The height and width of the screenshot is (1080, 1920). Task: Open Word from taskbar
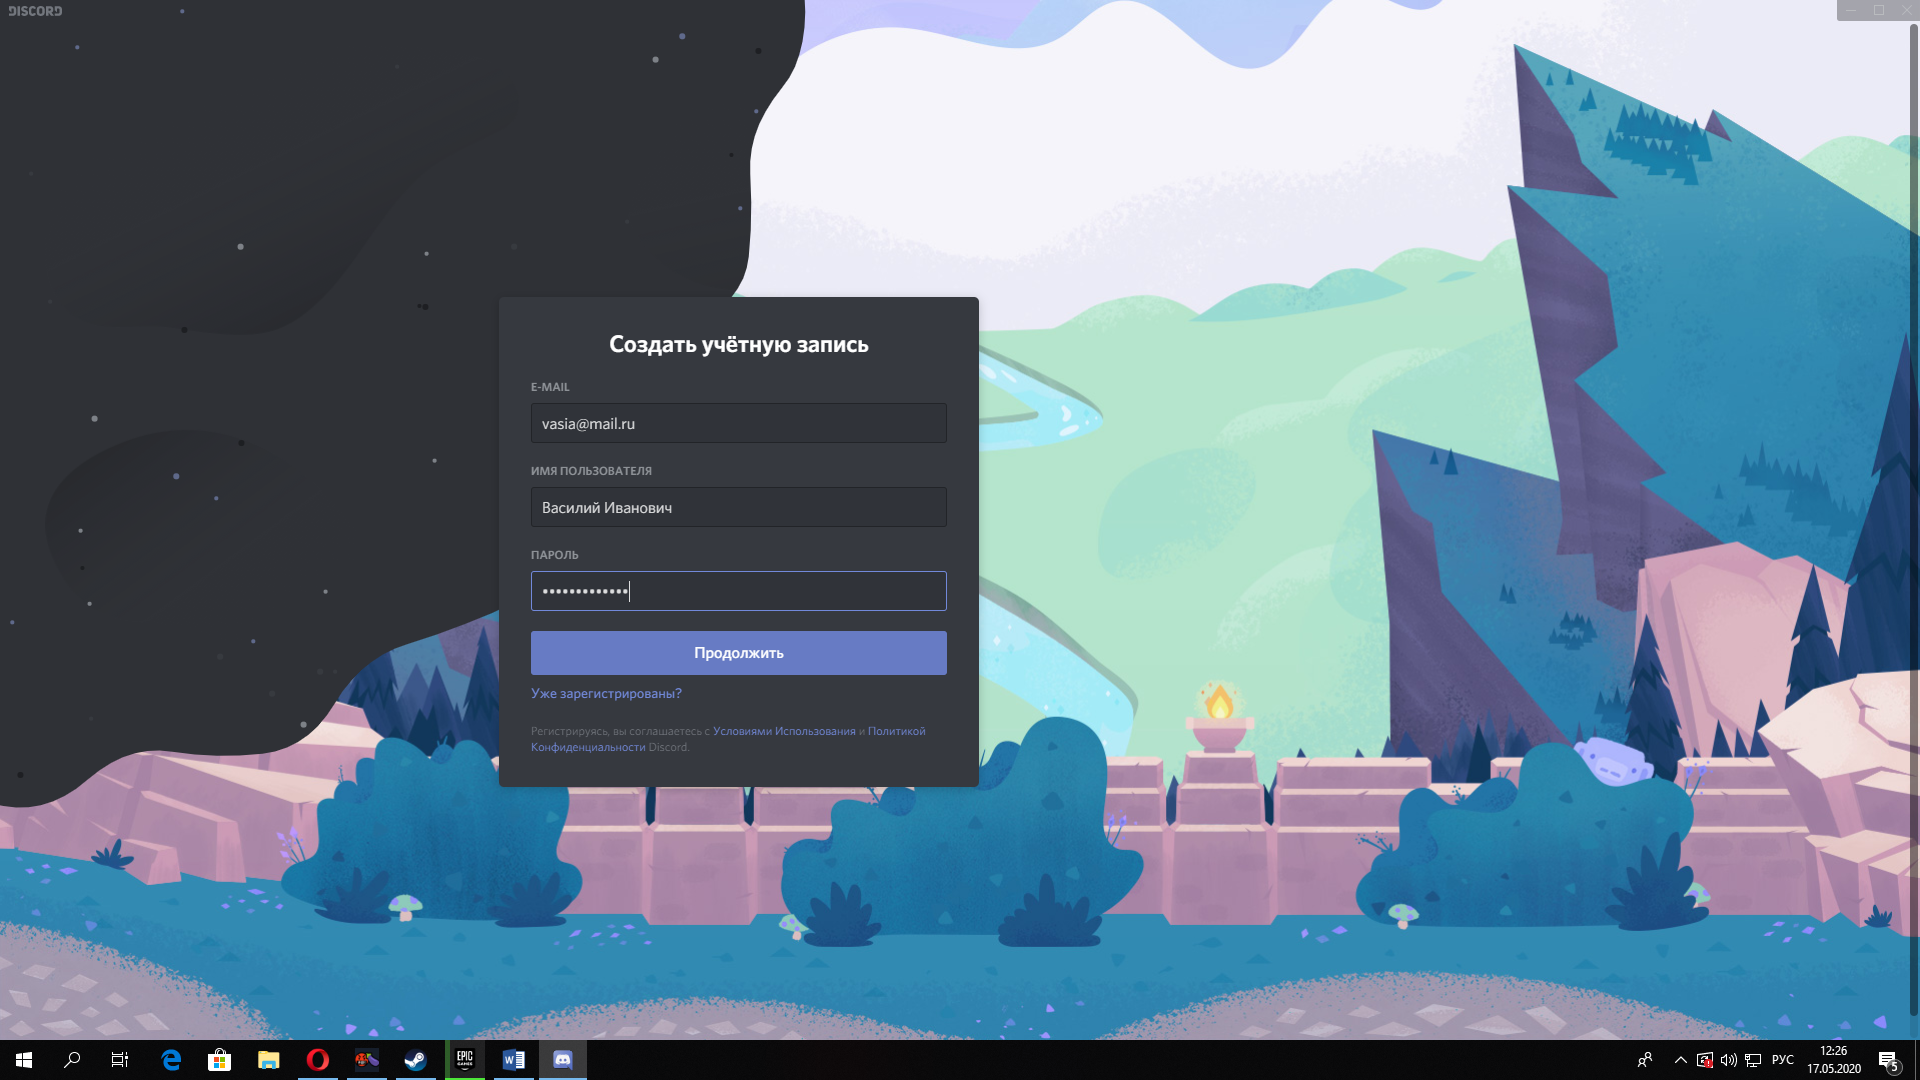pos(514,1059)
